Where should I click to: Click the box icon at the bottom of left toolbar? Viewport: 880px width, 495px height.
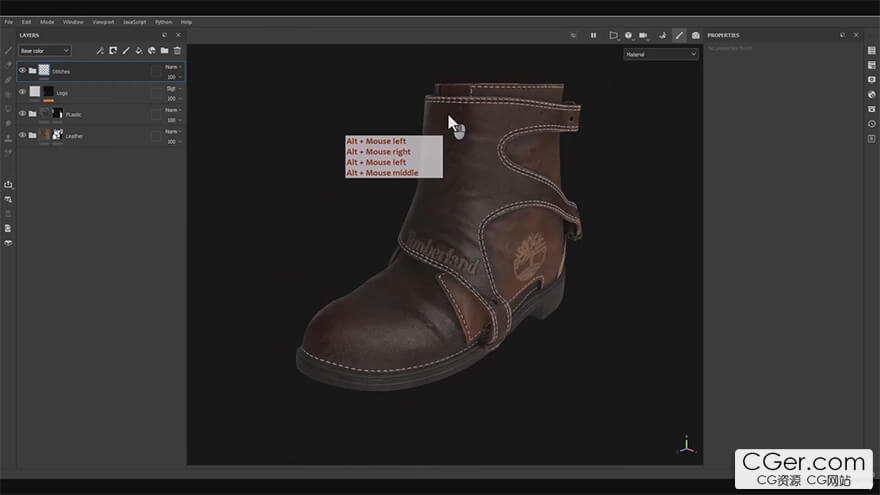tap(8, 243)
